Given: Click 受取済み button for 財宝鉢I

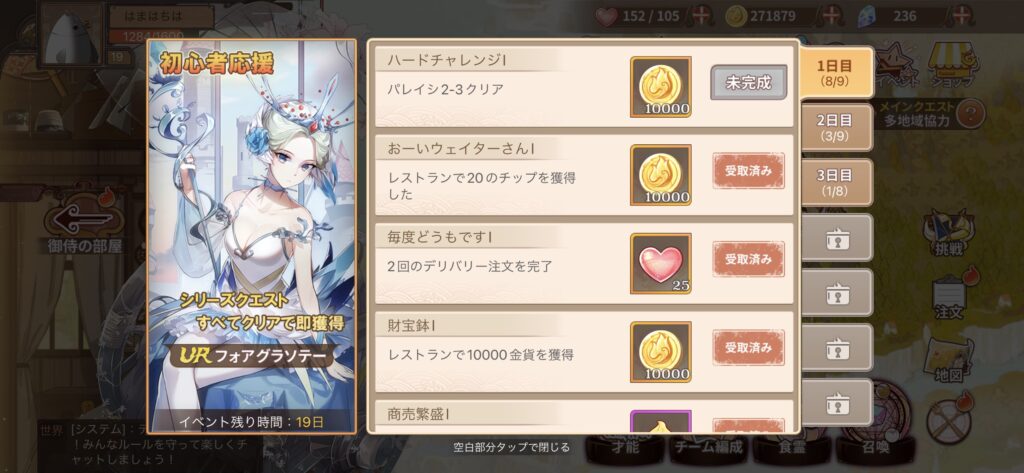Looking at the screenshot, I should click(x=748, y=348).
